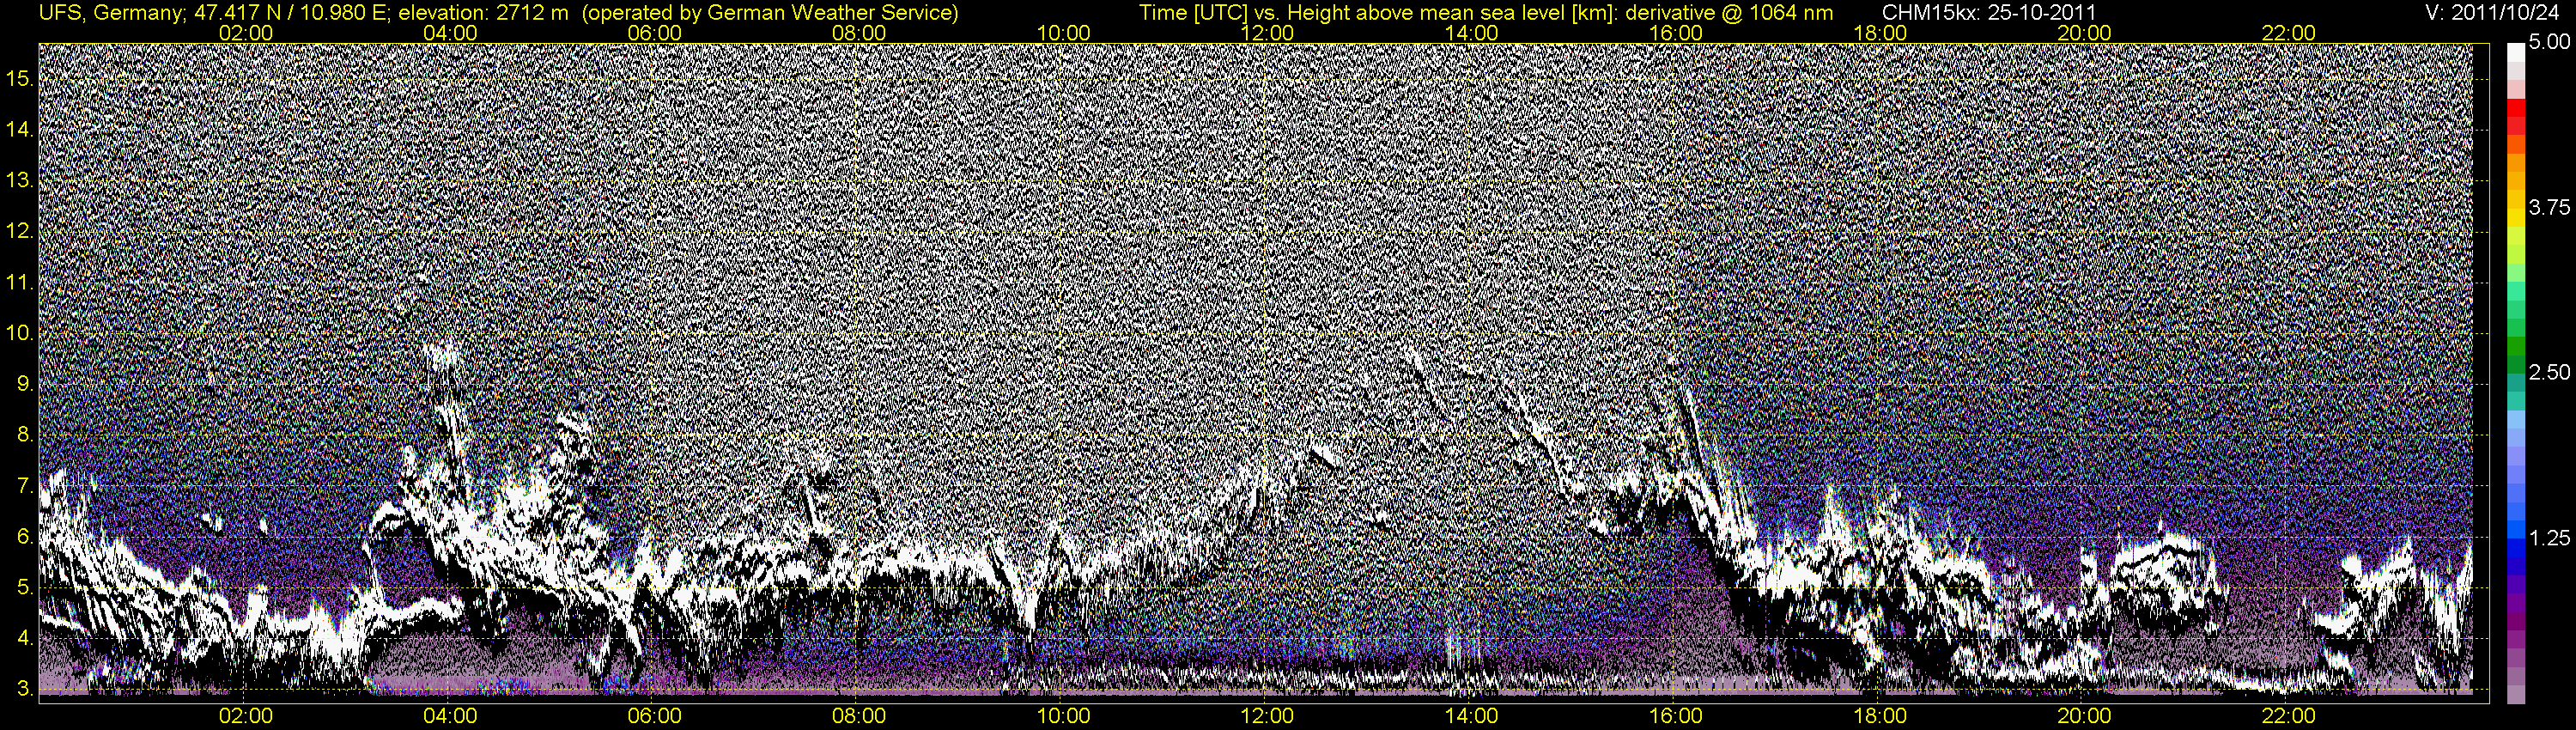Click the '10:00' label on the lower time axis
Image resolution: width=2576 pixels, height=730 pixels.
pos(1063,716)
